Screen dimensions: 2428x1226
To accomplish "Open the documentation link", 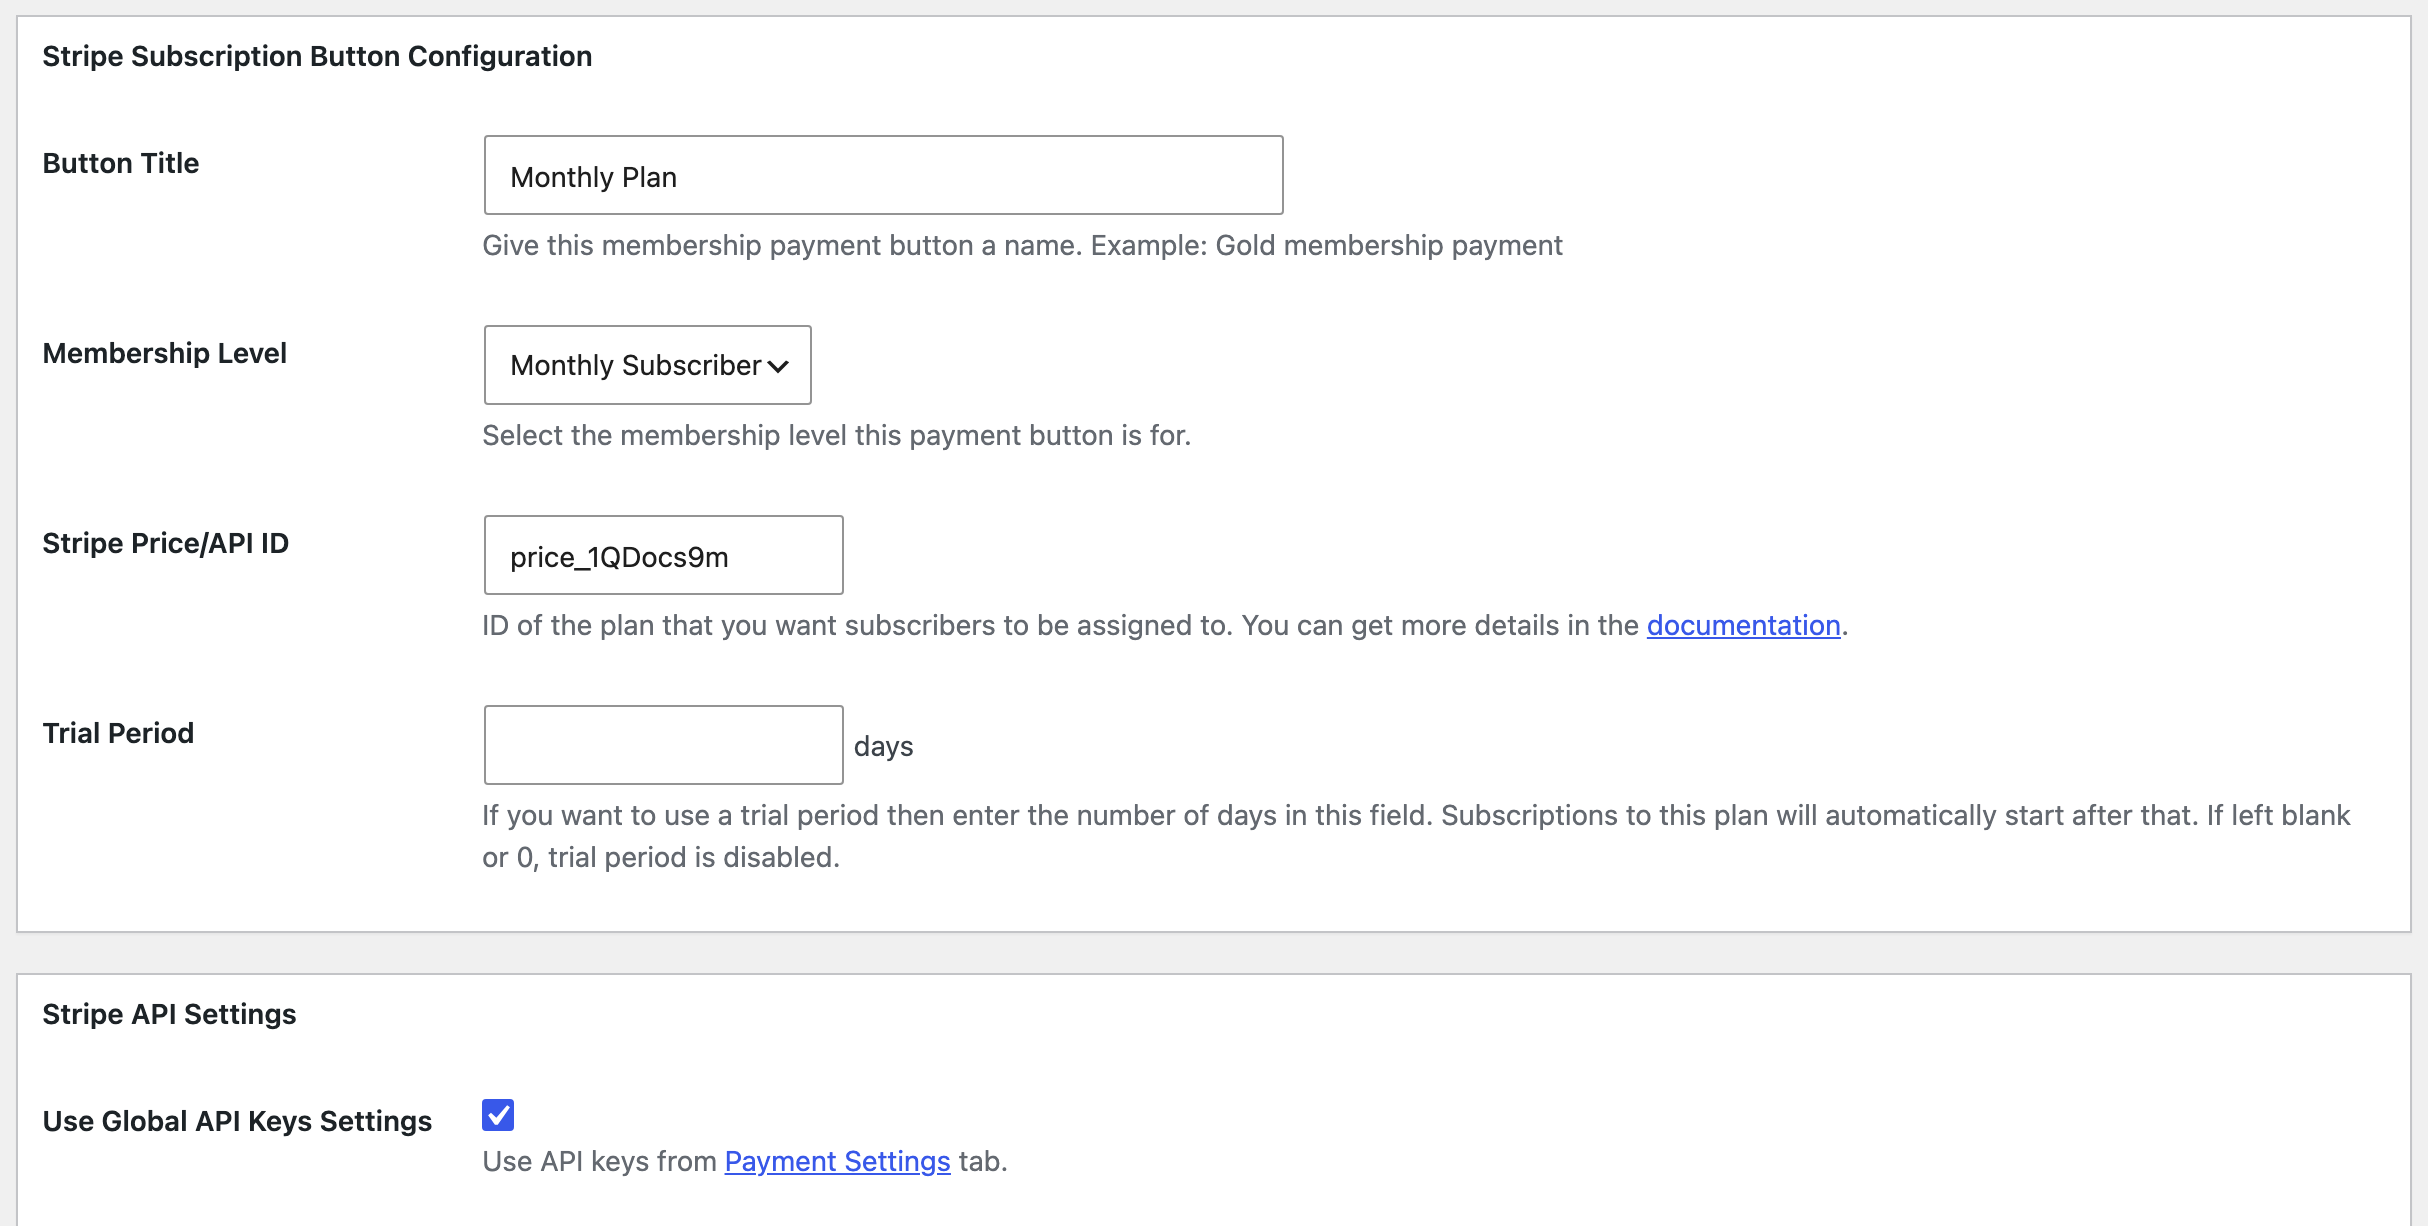I will (x=1743, y=625).
